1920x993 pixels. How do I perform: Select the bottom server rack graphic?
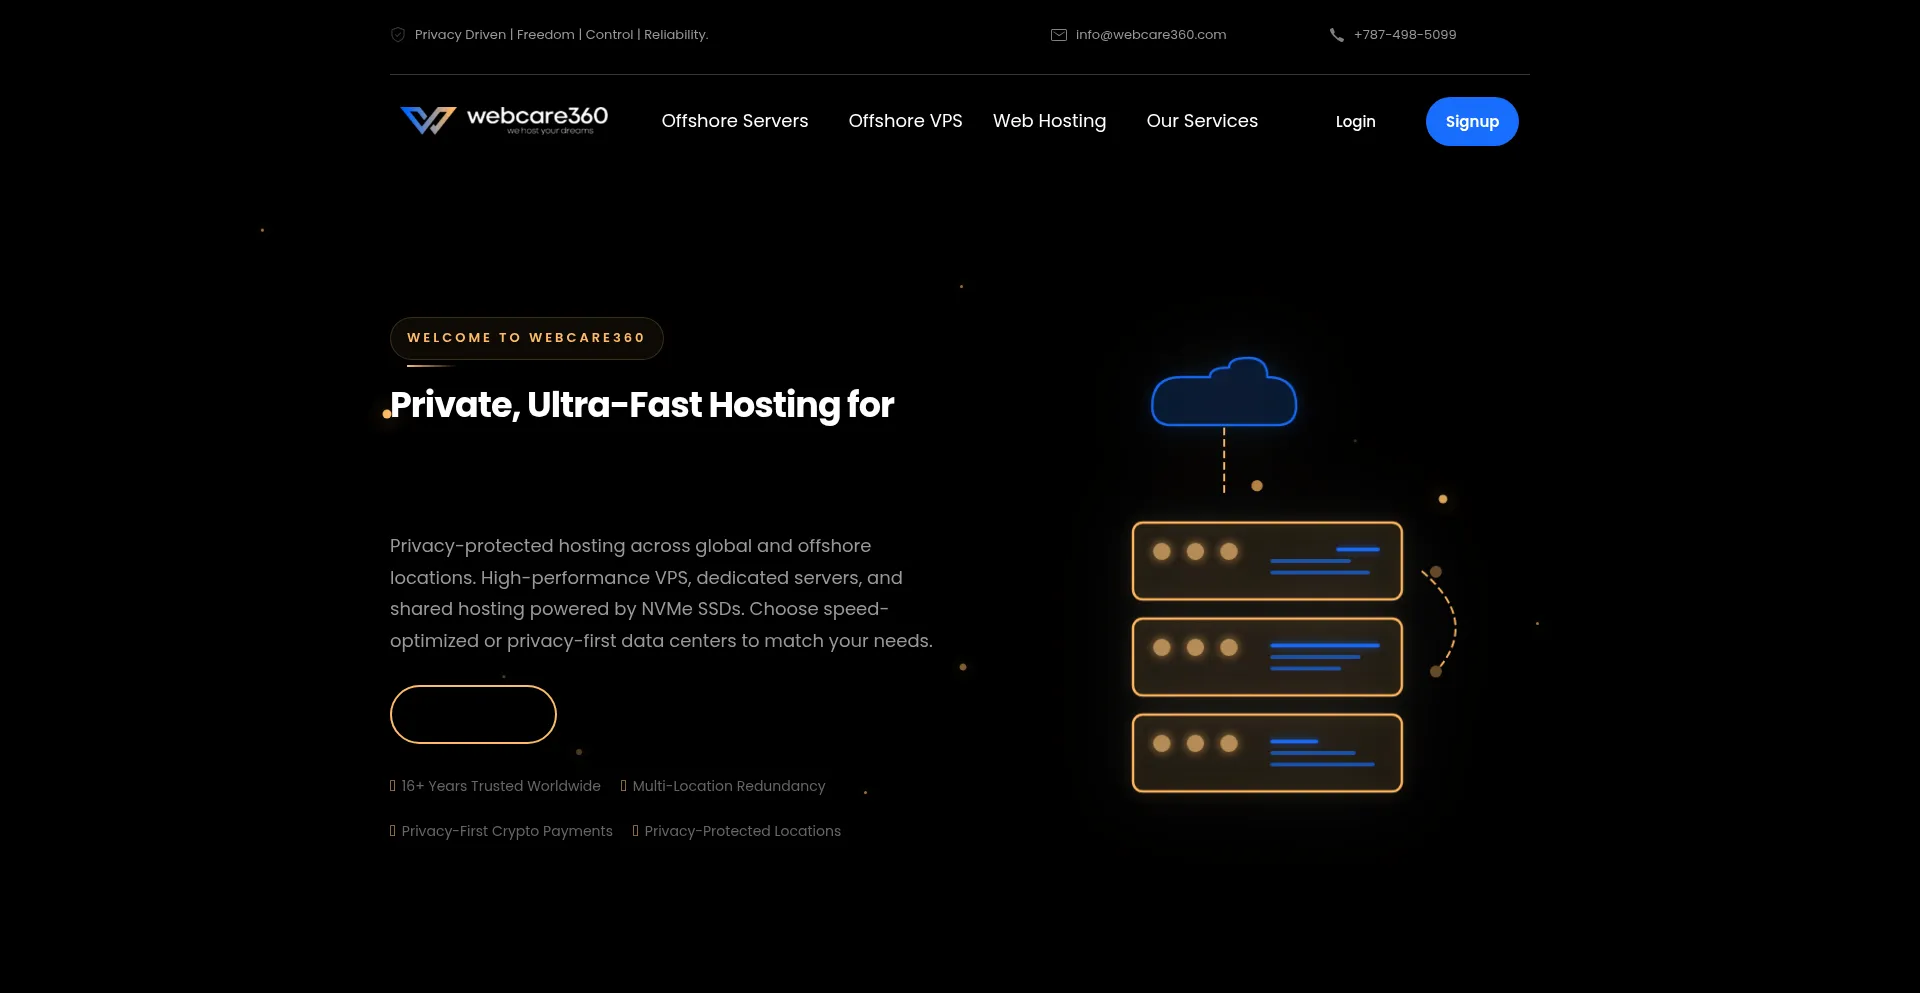[x=1267, y=753]
